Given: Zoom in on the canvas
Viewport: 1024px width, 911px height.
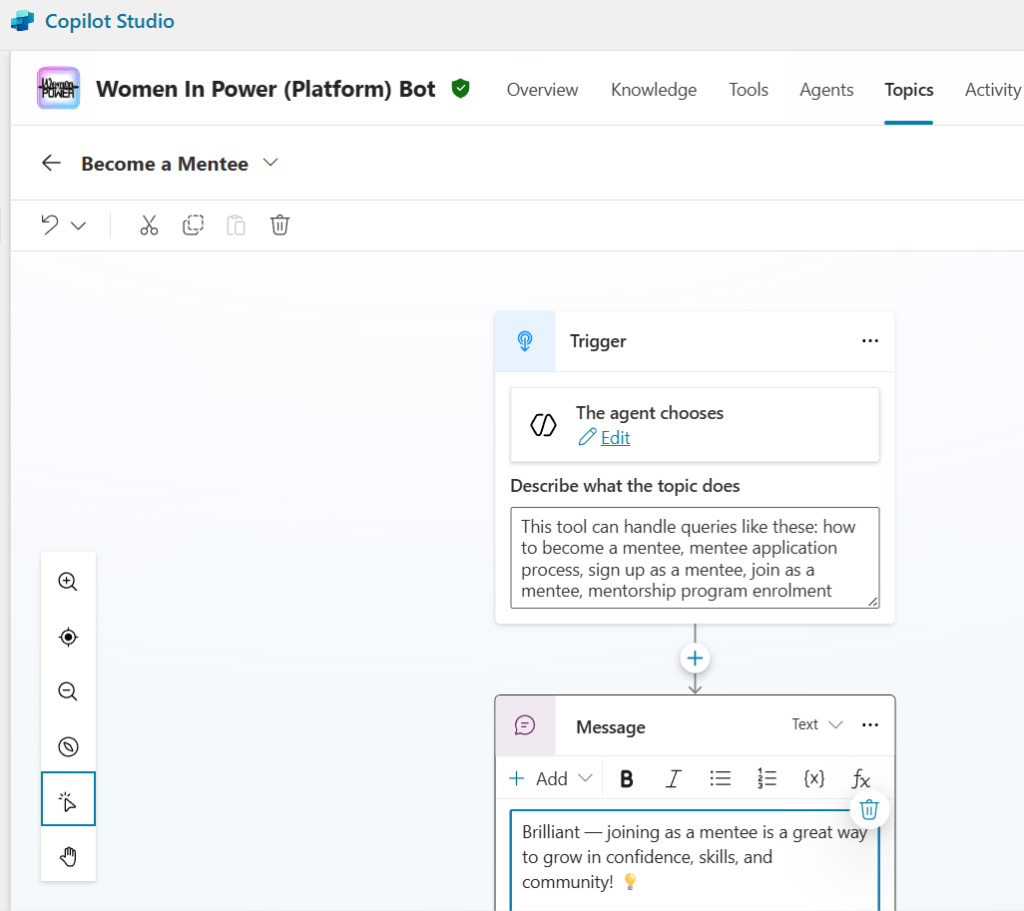Looking at the screenshot, I should [x=68, y=582].
